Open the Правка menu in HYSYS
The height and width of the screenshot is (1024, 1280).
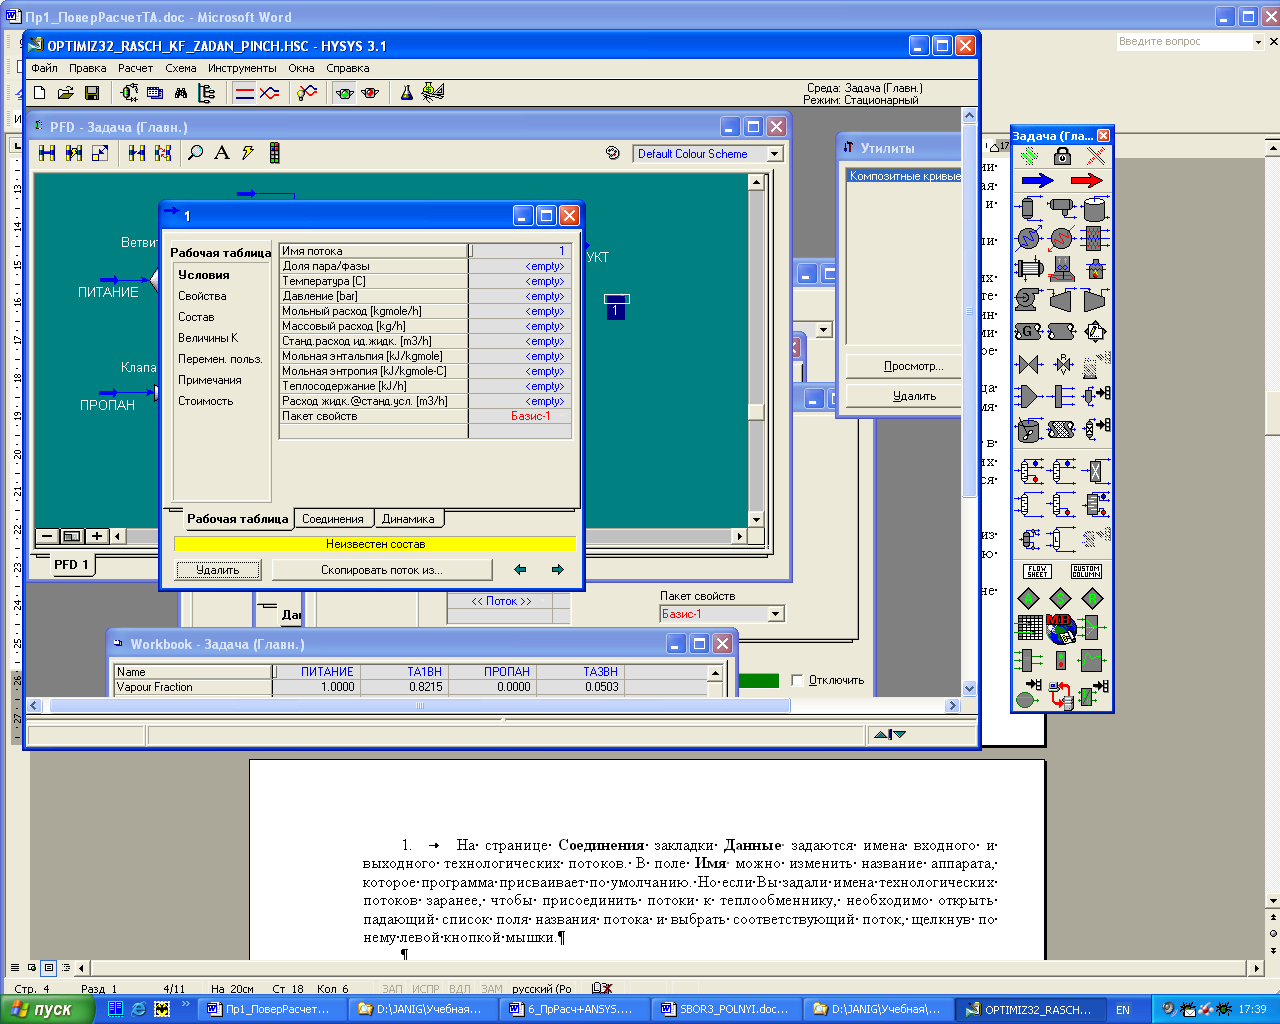(88, 68)
